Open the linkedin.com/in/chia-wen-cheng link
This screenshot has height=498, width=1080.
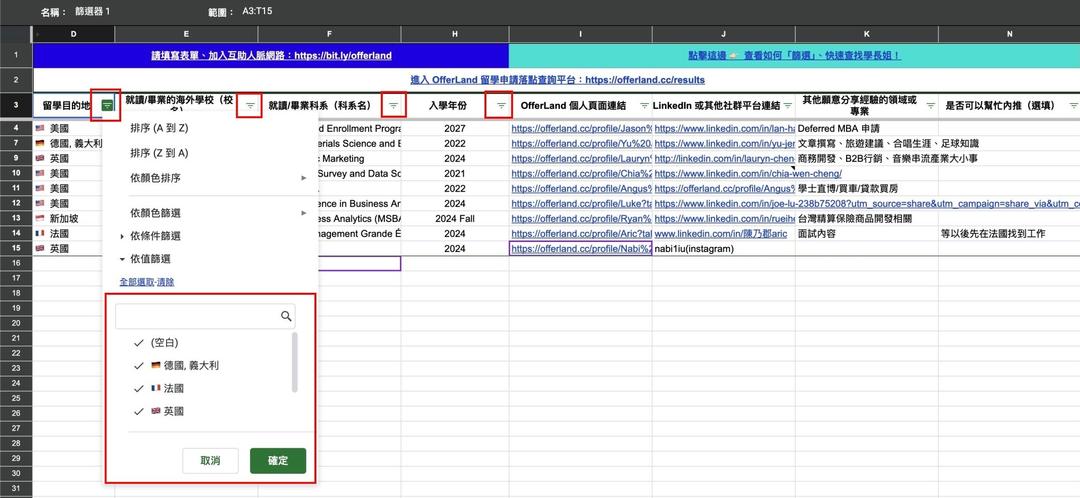point(748,174)
